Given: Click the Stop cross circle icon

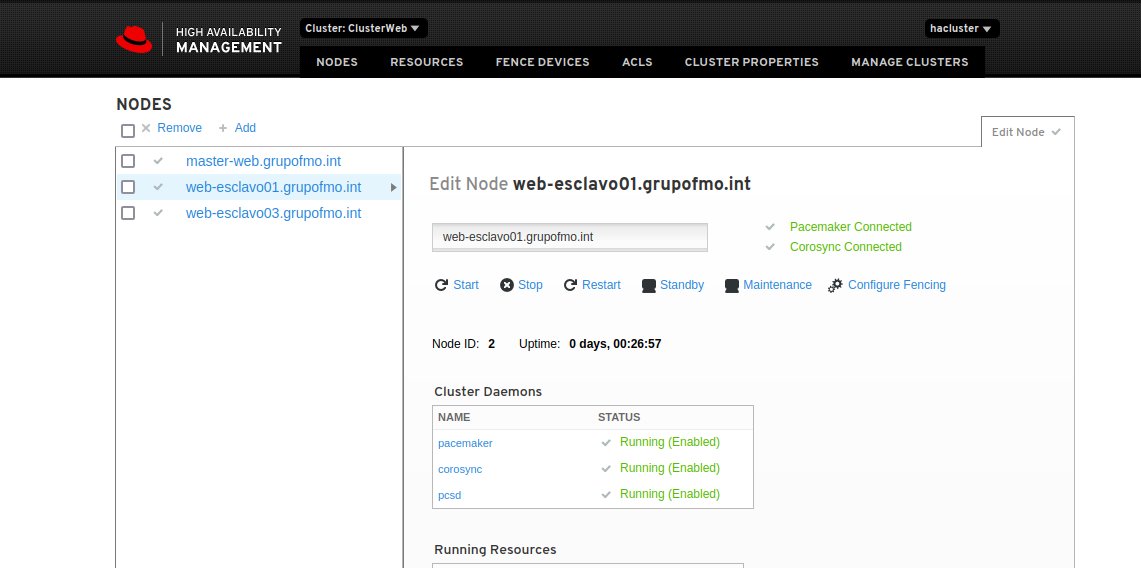Looking at the screenshot, I should pyautogui.click(x=507, y=285).
